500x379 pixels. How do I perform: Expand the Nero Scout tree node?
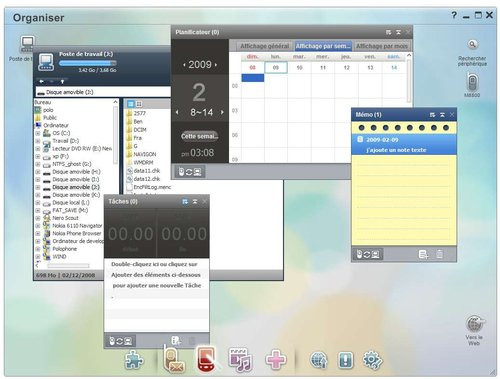click(x=38, y=218)
